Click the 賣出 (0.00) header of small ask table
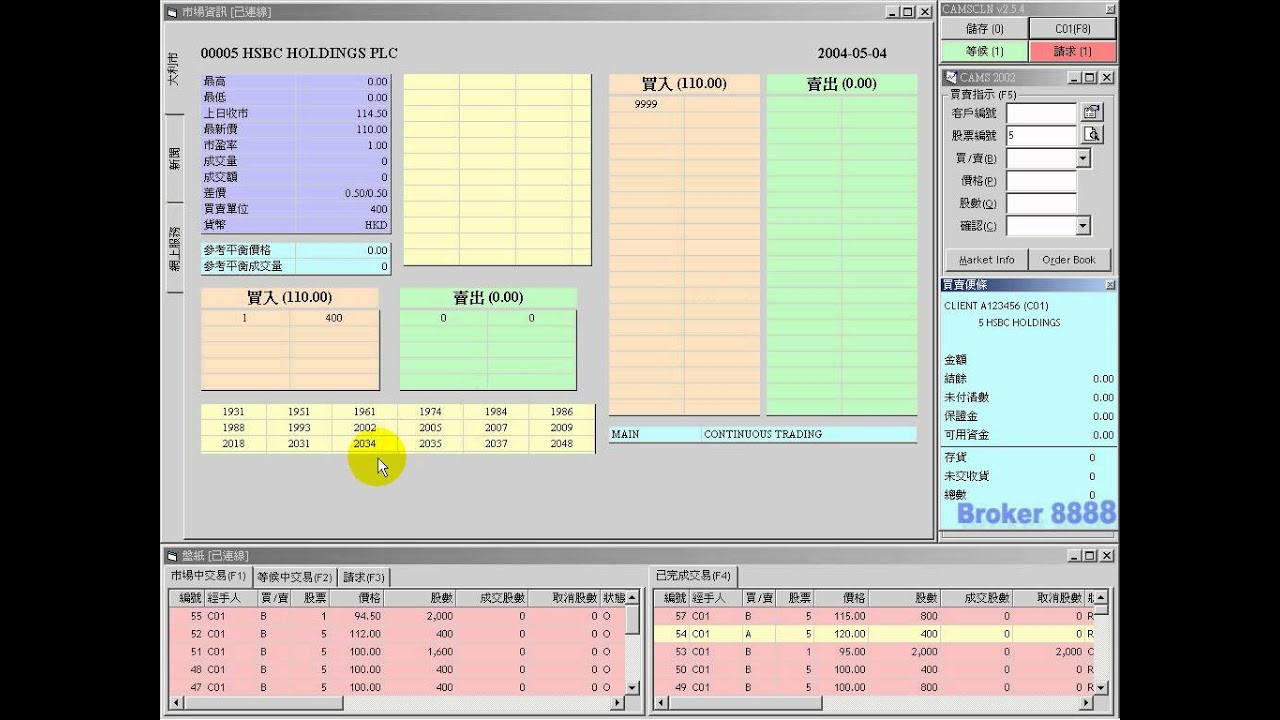 (488, 298)
